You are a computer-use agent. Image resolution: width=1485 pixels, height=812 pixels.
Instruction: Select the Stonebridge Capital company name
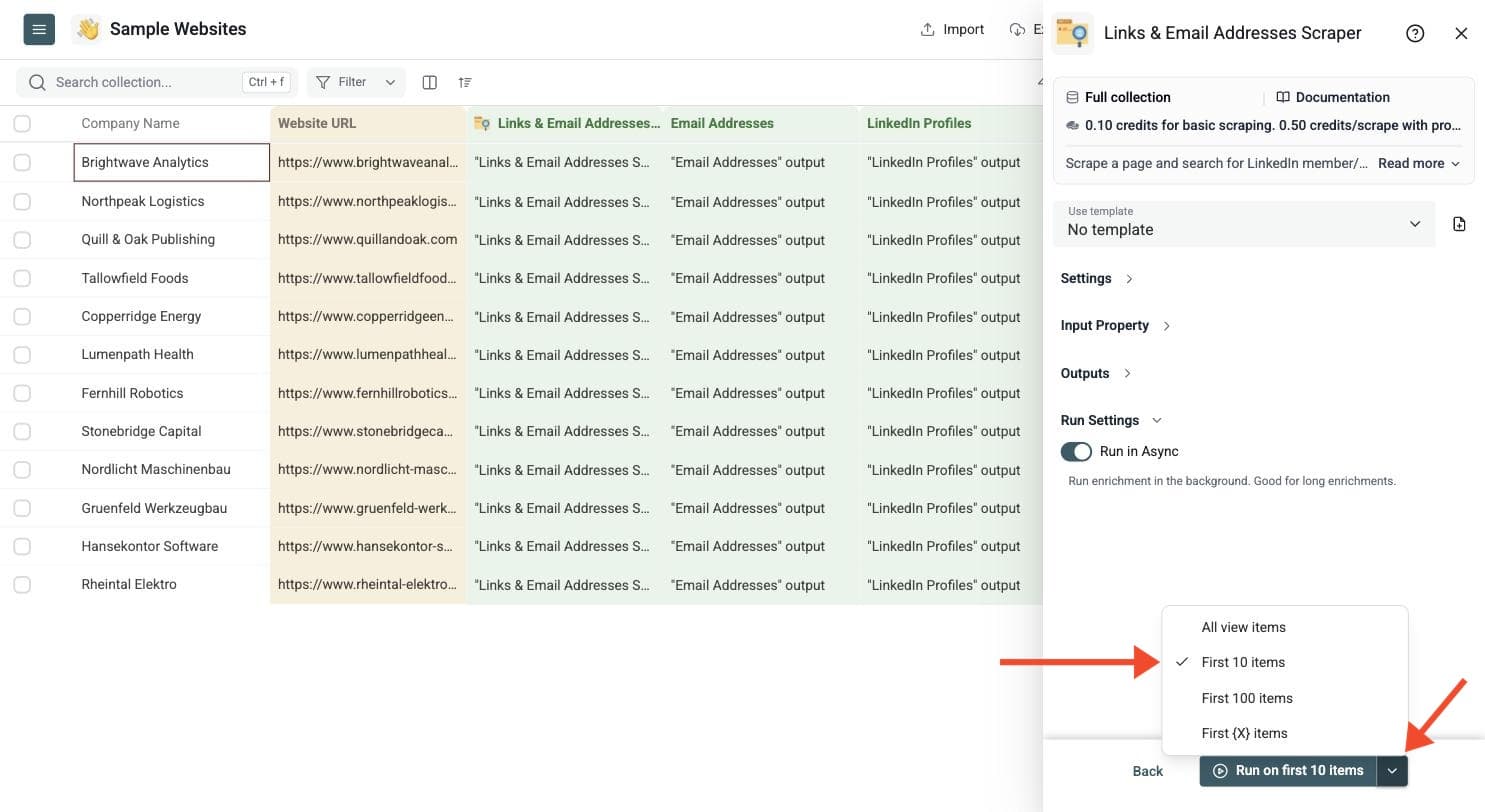[141, 432]
